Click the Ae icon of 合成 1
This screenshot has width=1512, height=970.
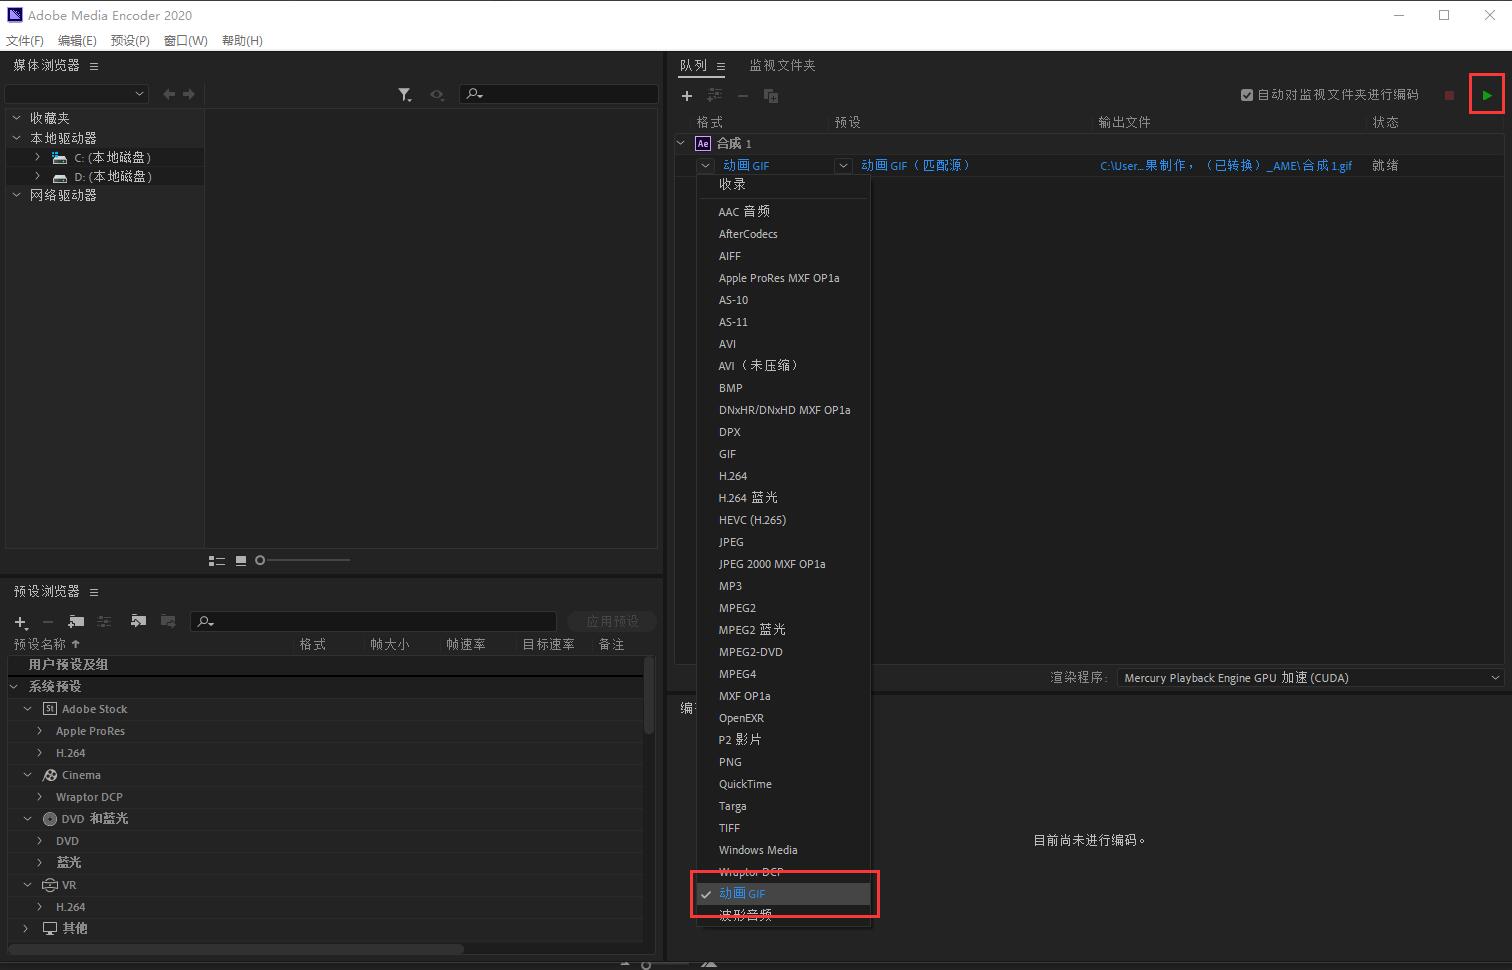[x=703, y=144]
